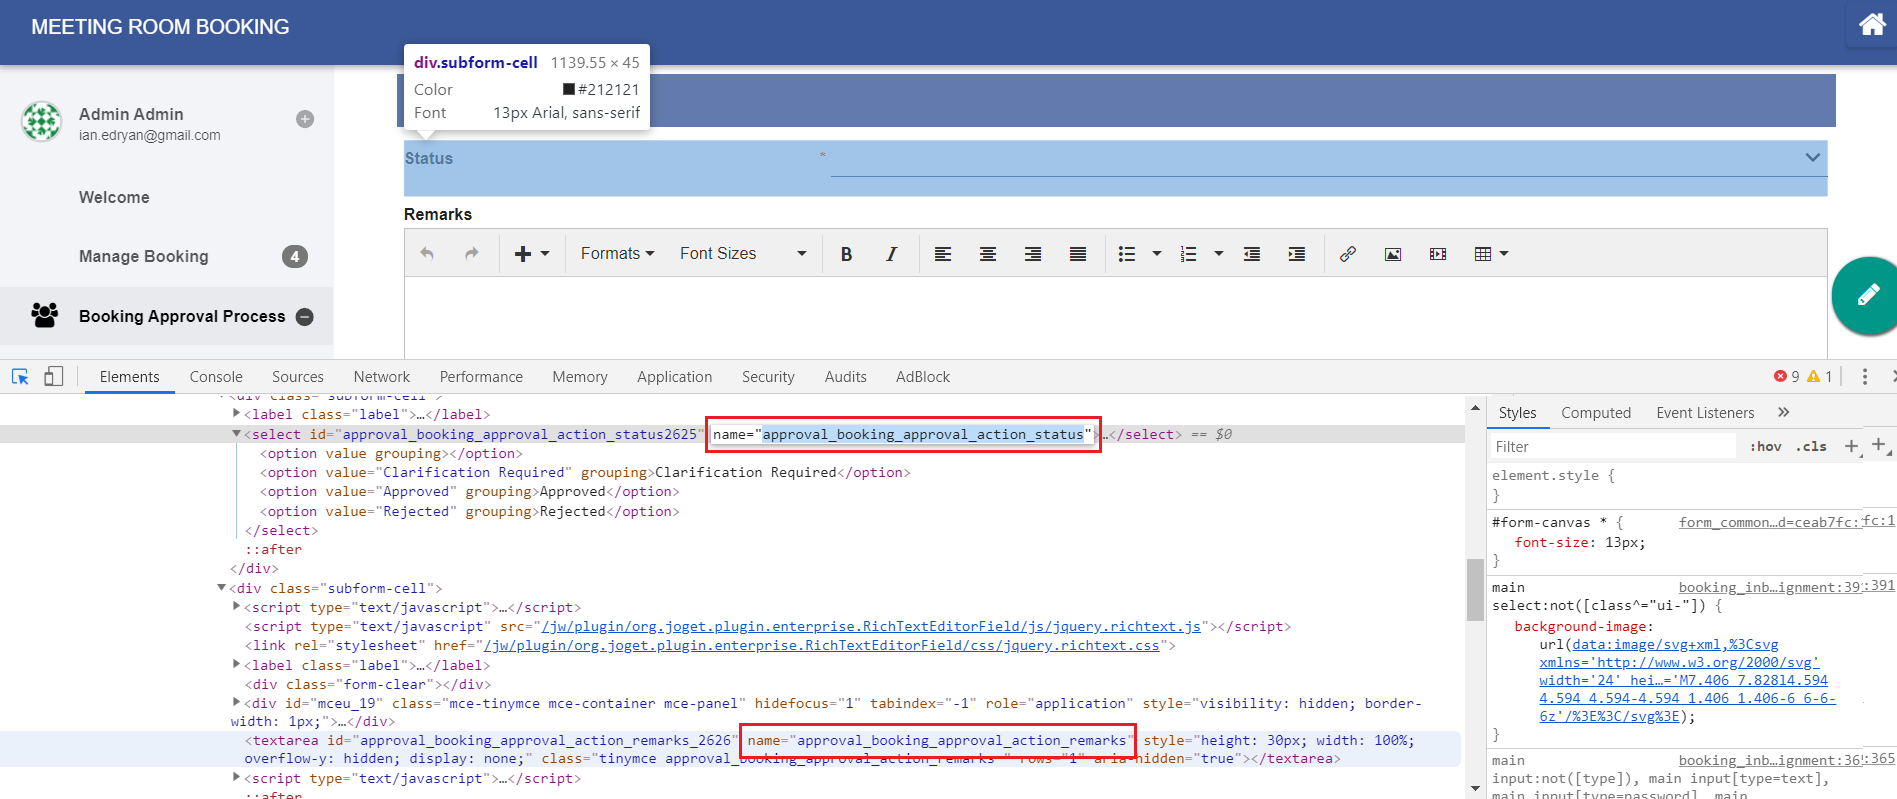Toggle the :hov element state panel
1897x799 pixels.
(1765, 447)
